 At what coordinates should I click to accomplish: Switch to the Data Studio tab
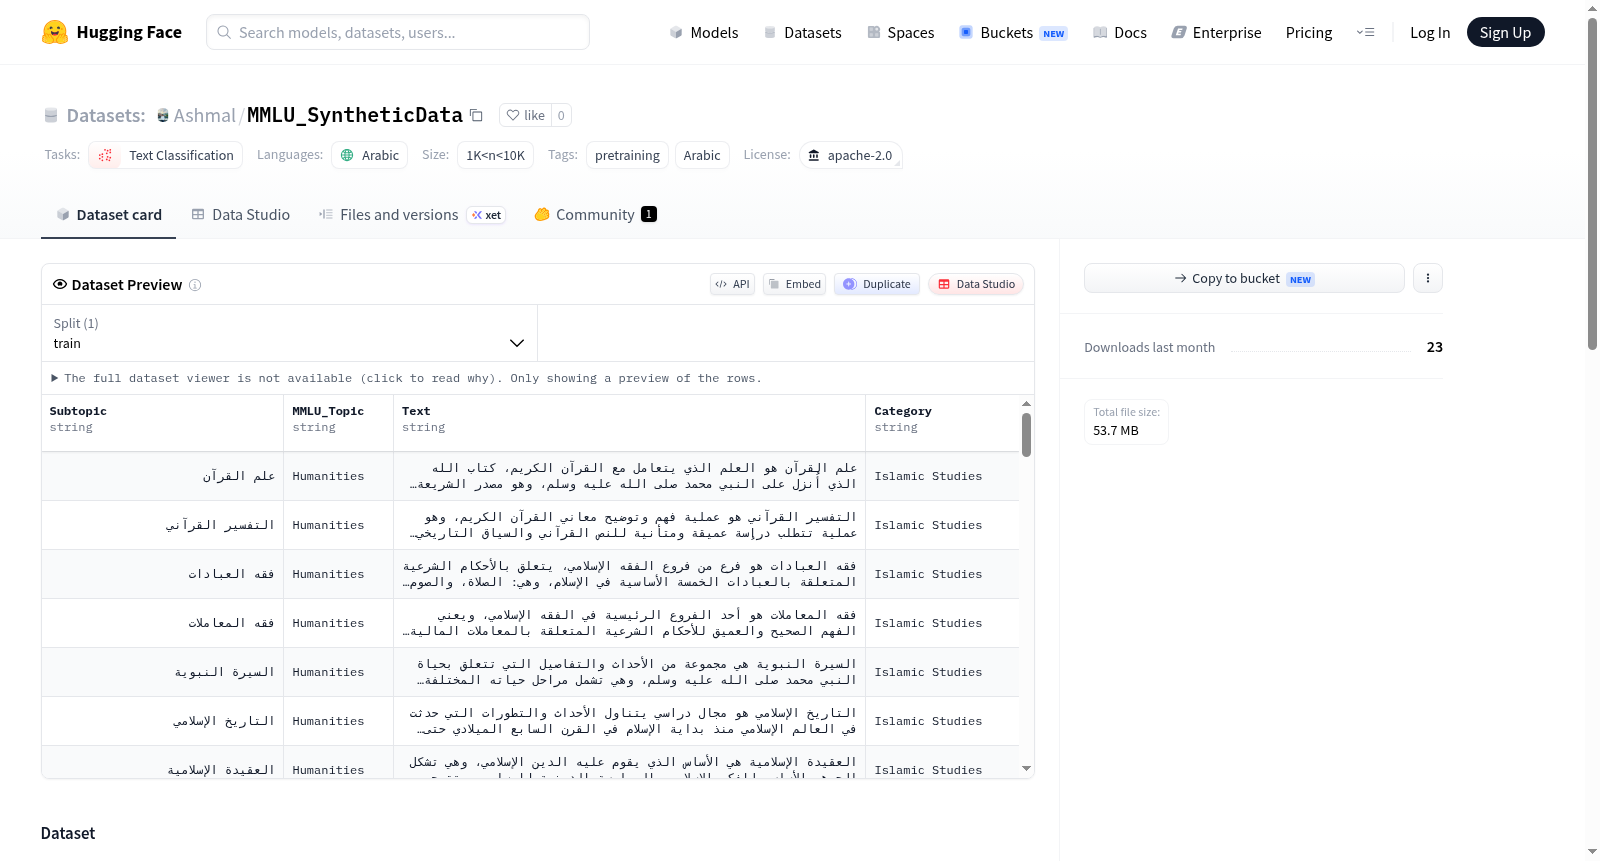241,215
